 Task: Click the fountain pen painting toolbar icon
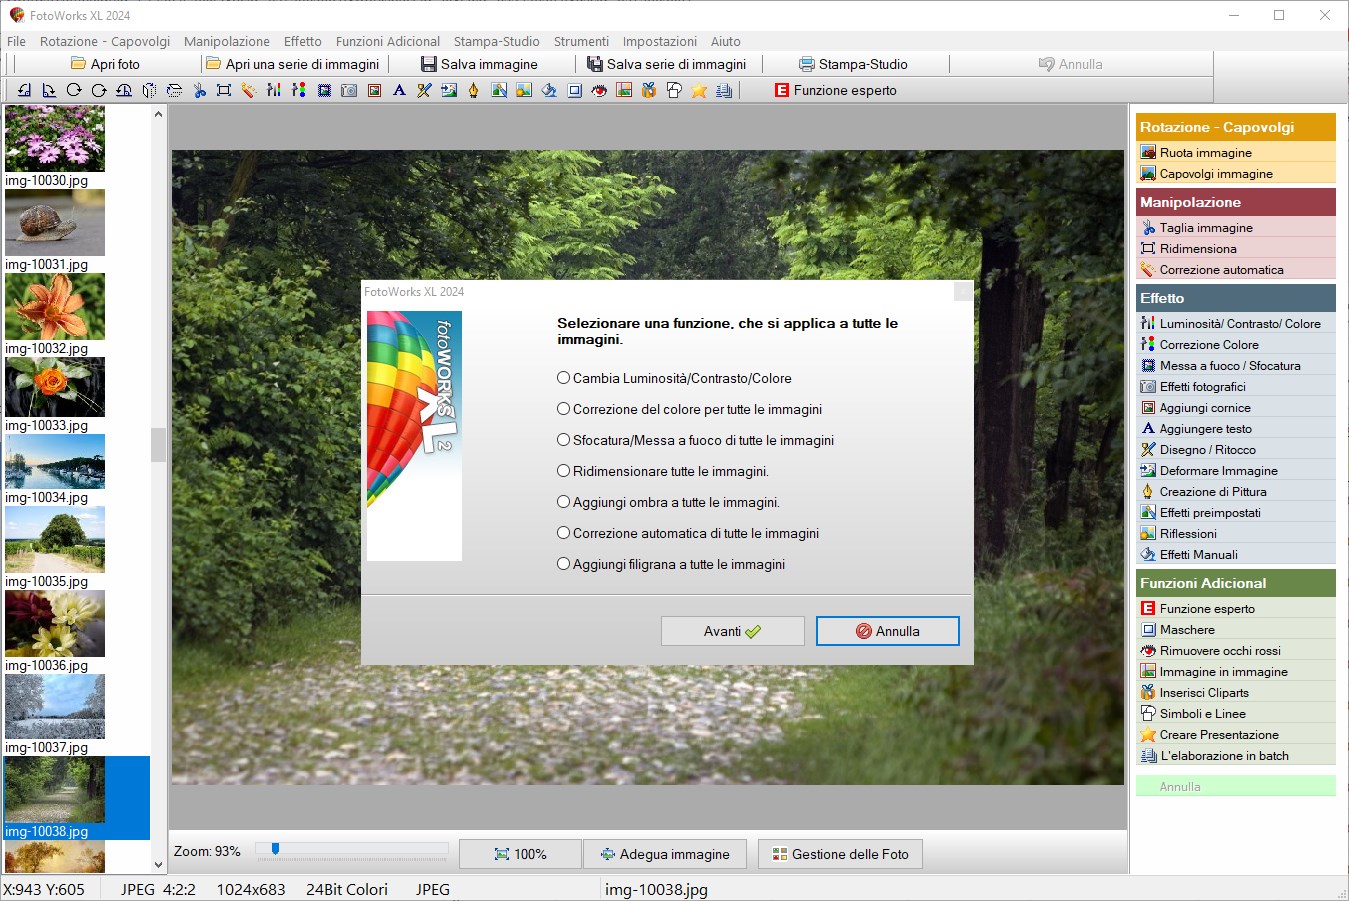click(474, 90)
